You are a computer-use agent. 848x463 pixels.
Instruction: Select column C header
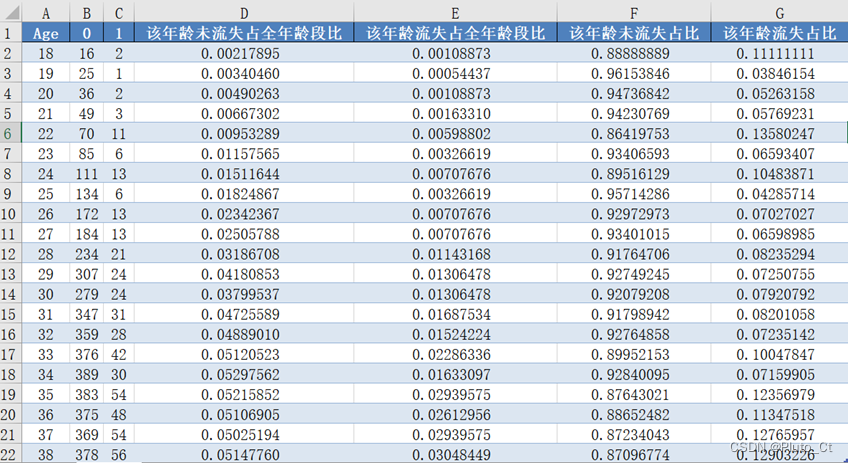tap(119, 13)
